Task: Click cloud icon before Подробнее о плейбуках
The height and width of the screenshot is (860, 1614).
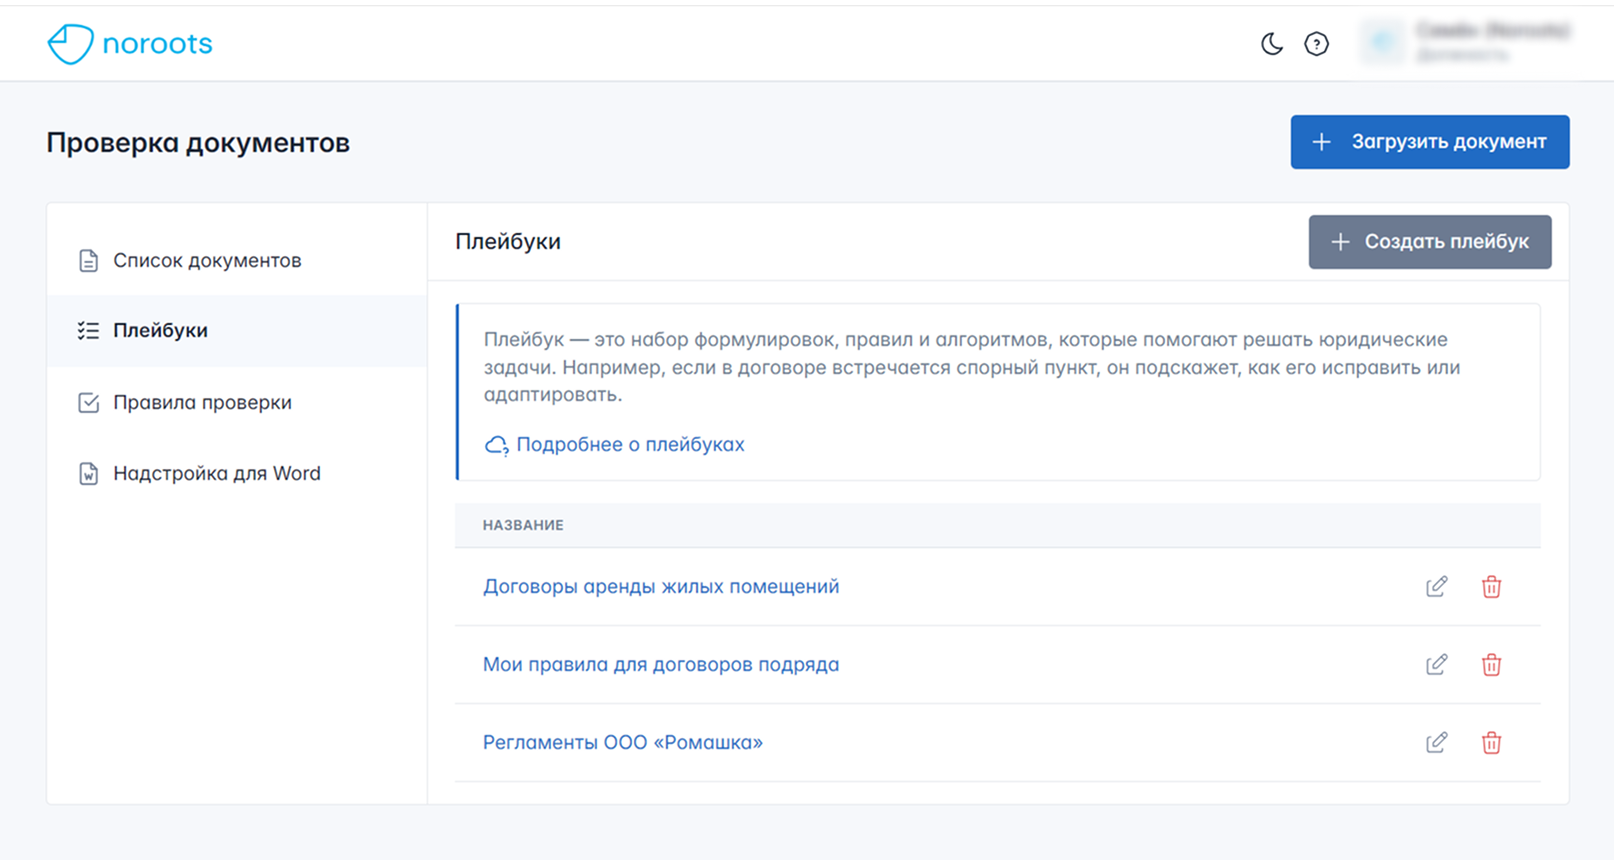Action: [496, 445]
